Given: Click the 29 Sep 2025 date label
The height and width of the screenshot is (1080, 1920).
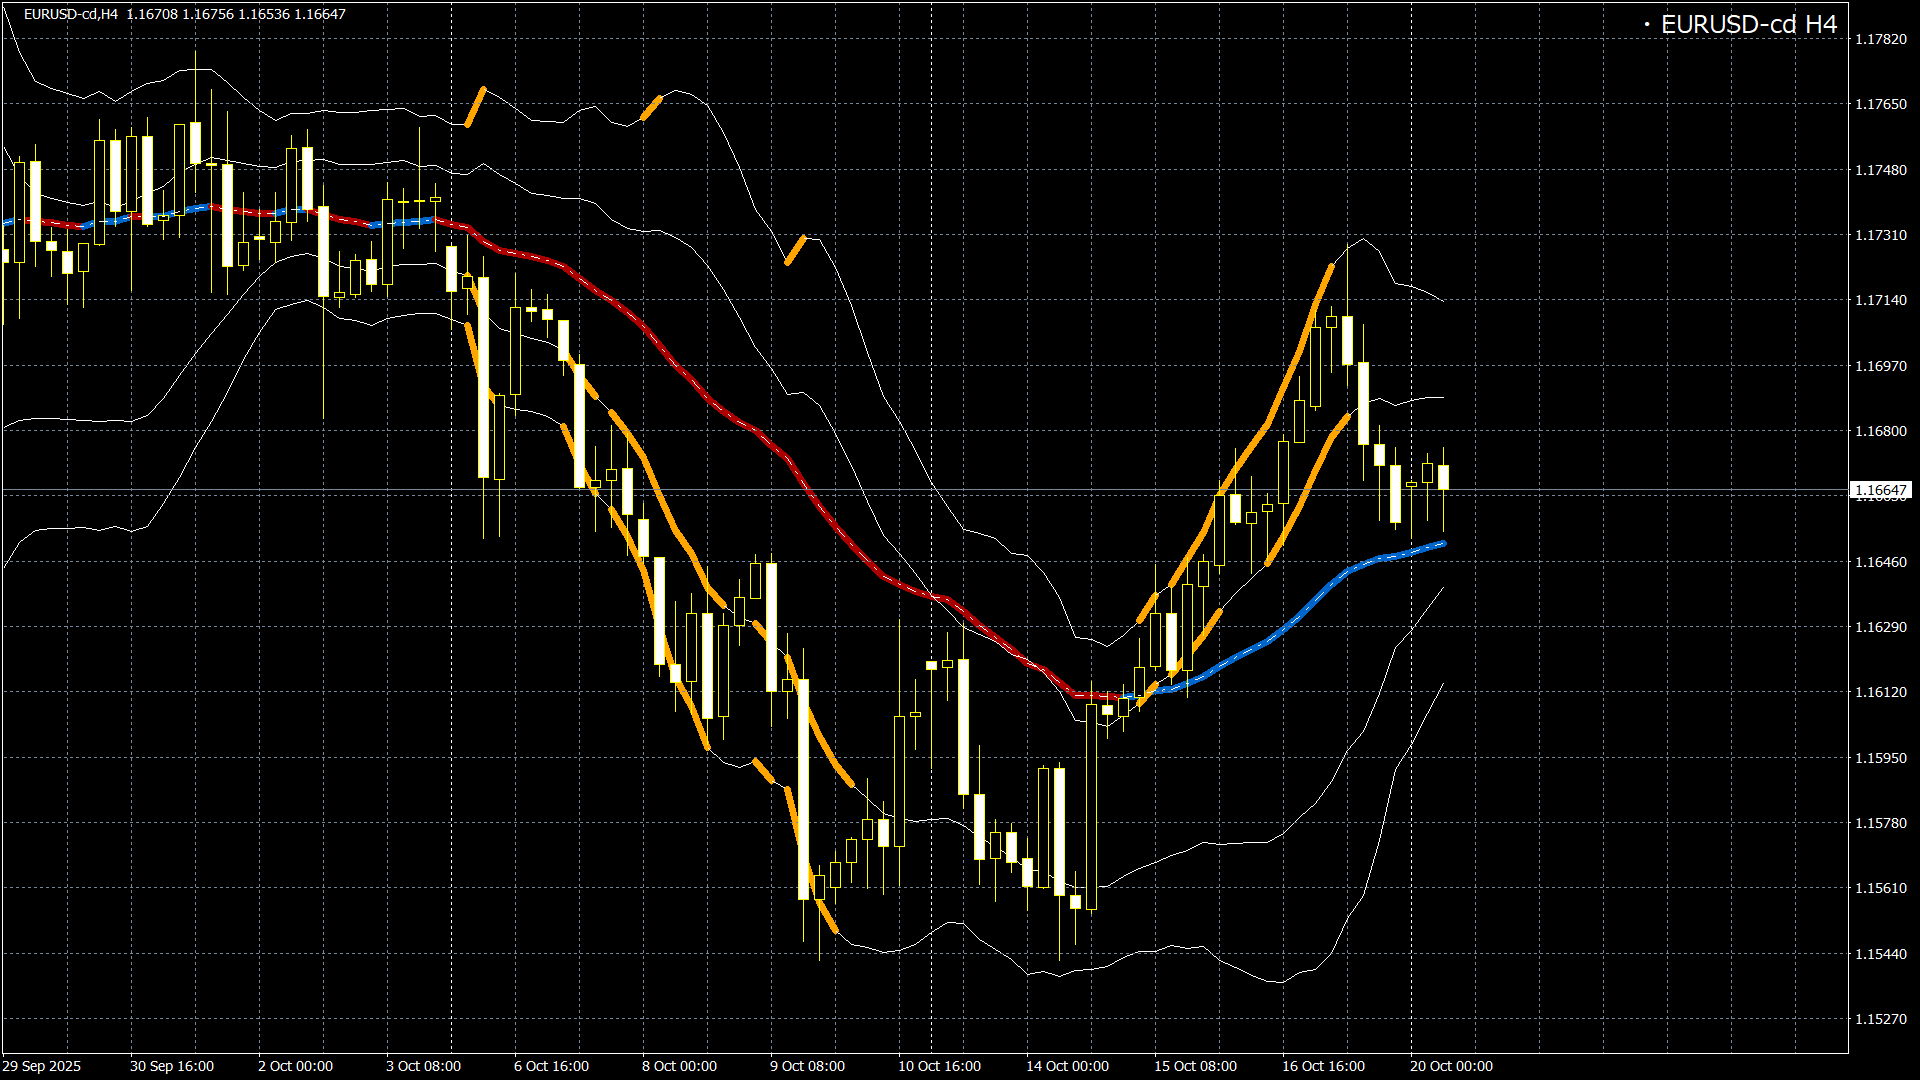Looking at the screenshot, I should (x=42, y=1066).
